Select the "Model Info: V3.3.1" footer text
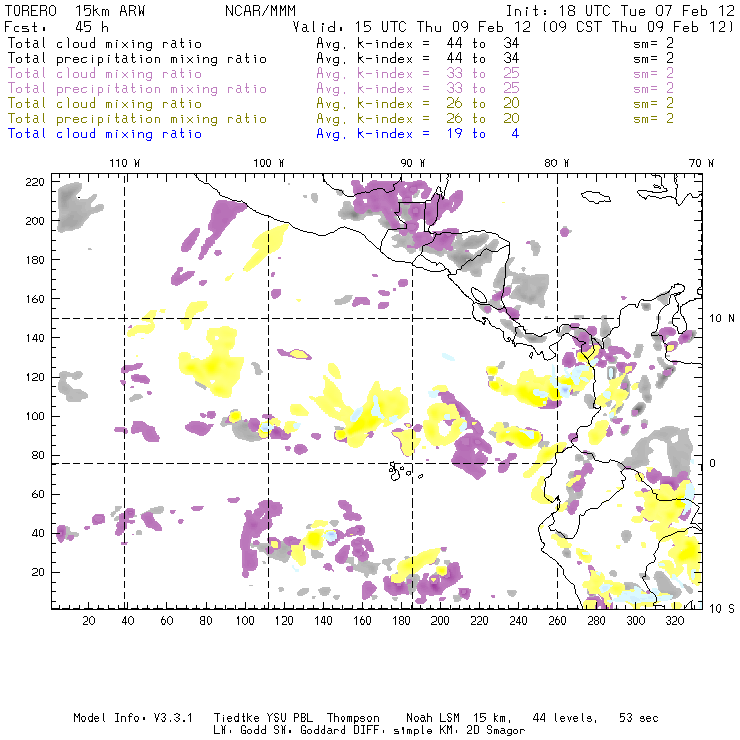The image size is (740, 740). click(133, 718)
